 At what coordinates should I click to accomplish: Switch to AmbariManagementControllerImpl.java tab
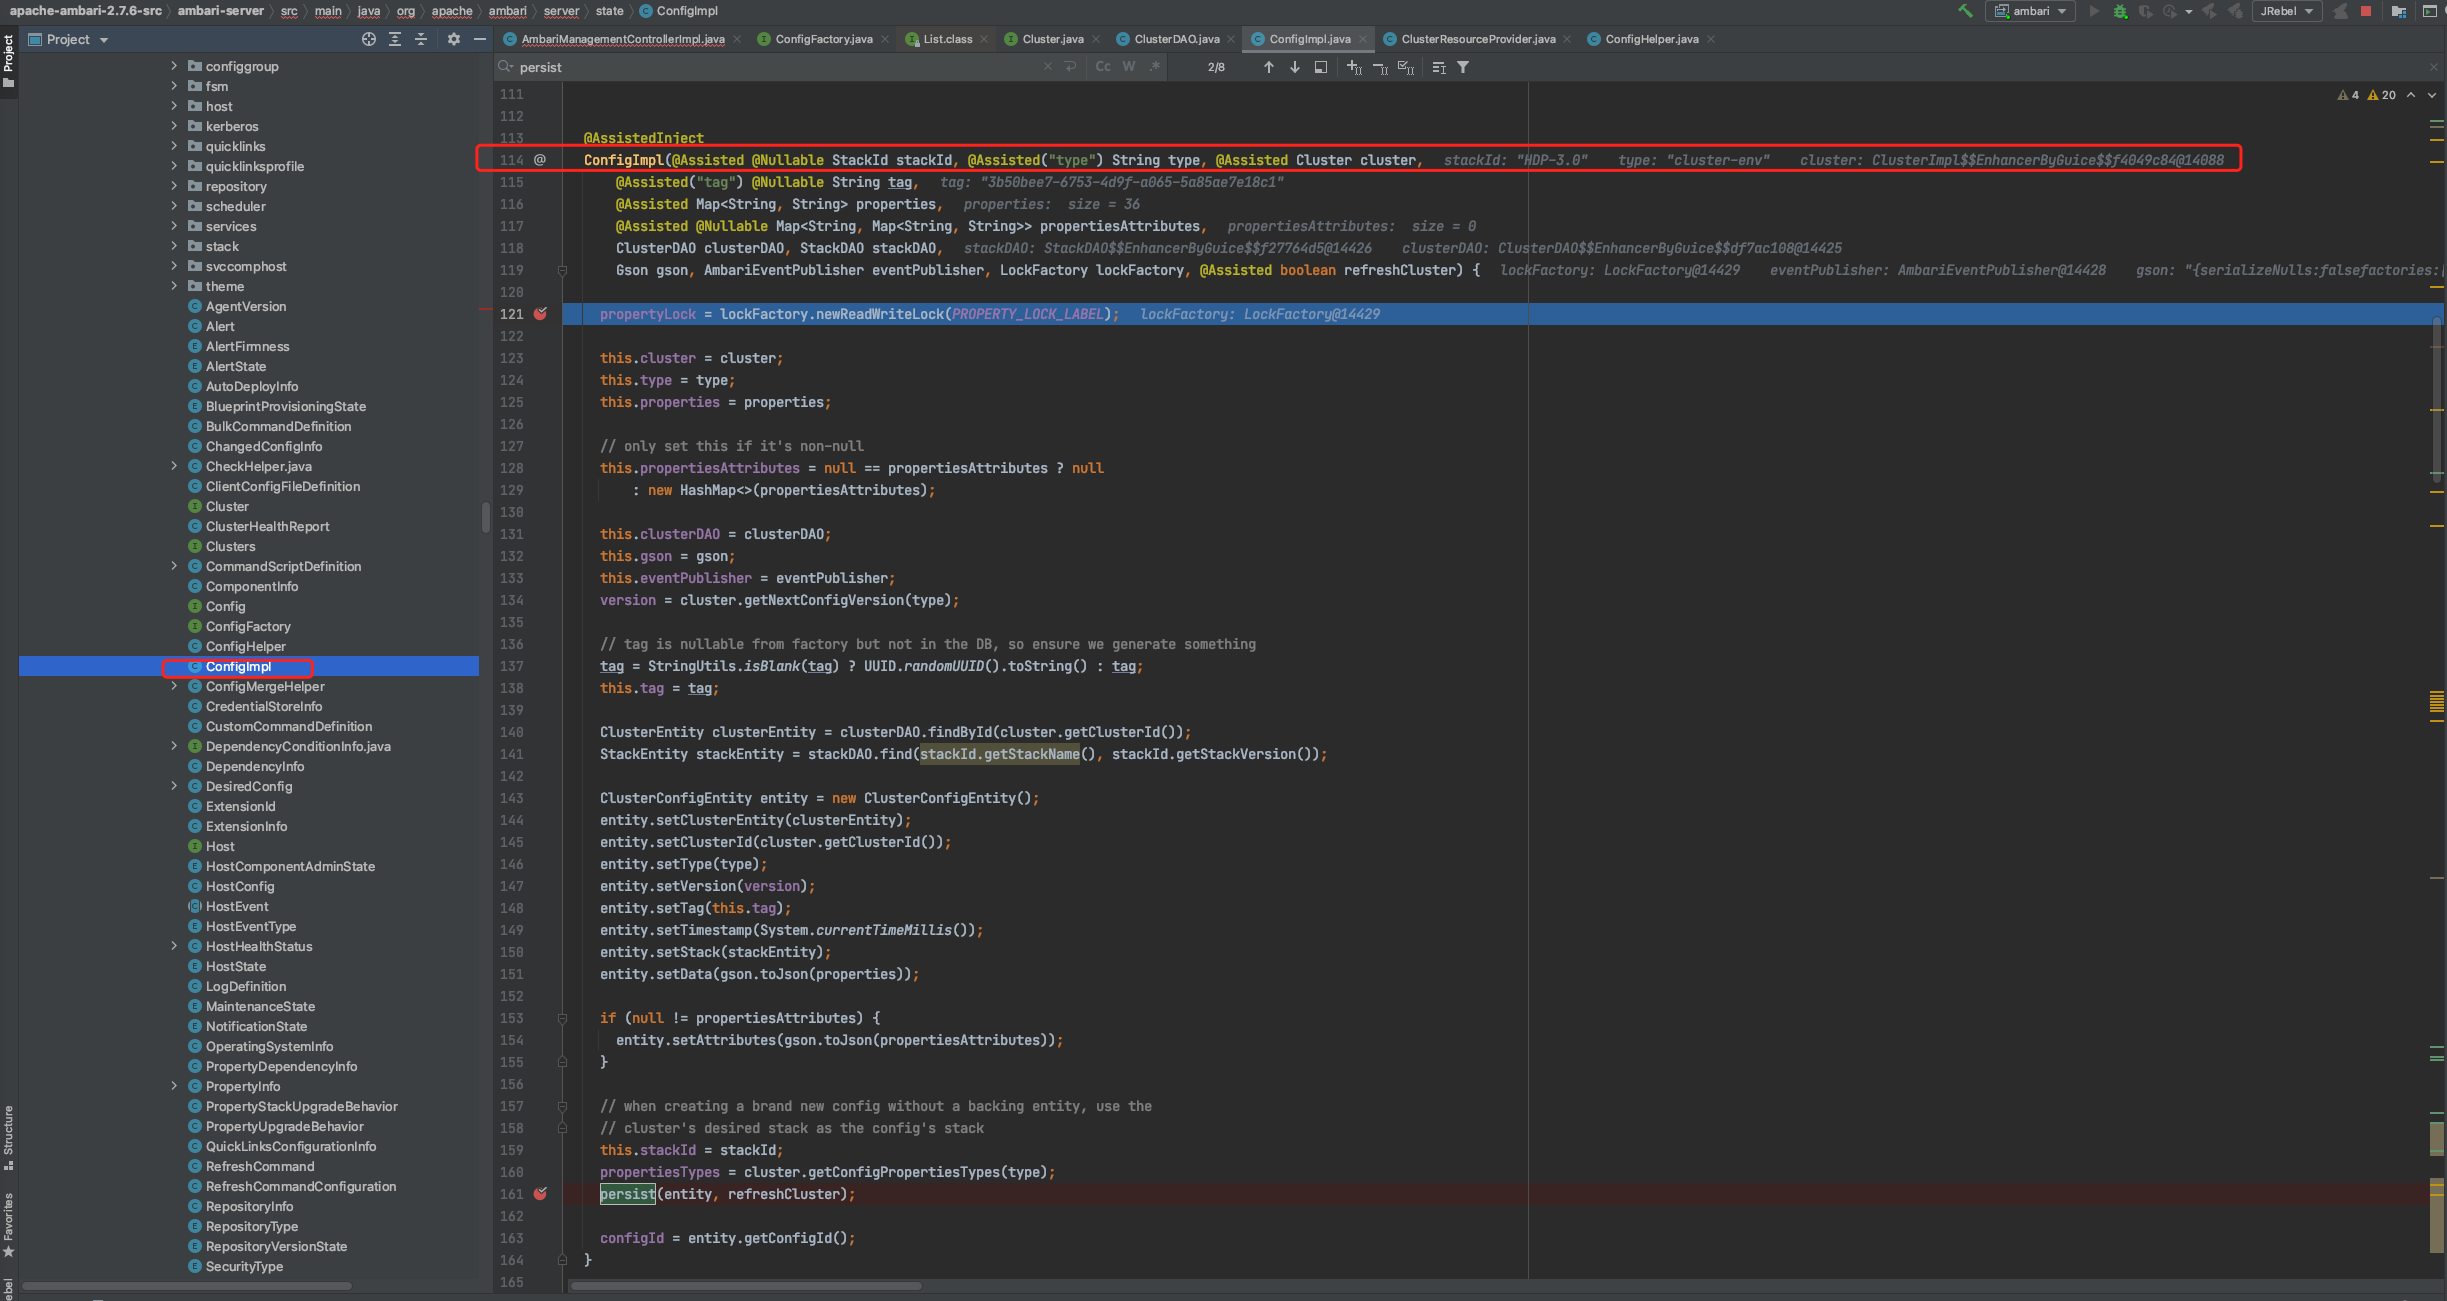point(622,39)
